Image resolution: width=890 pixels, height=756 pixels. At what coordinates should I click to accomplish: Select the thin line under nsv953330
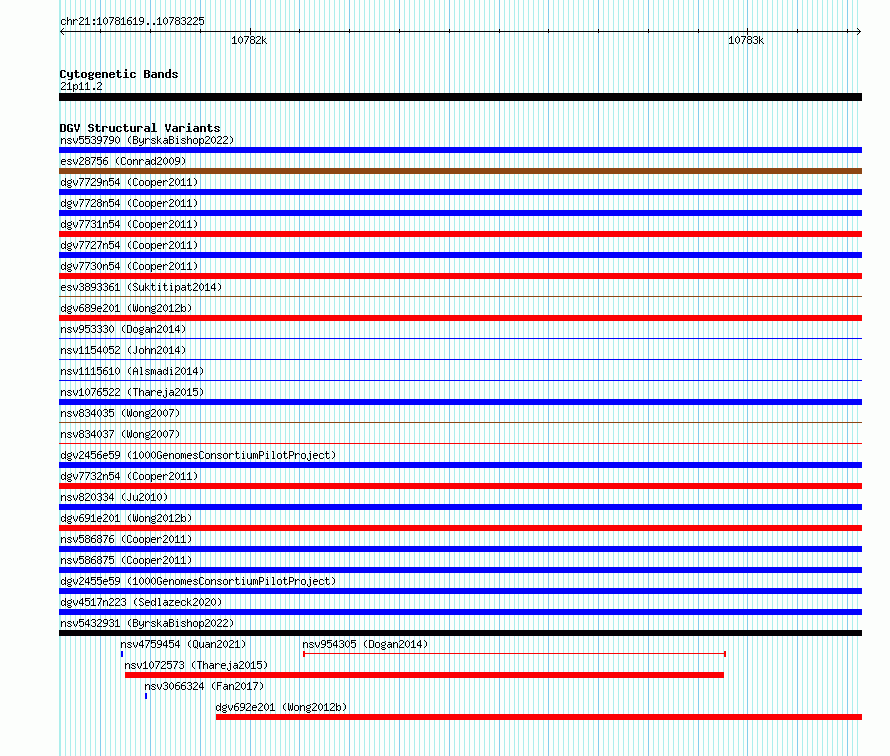tap(460, 339)
